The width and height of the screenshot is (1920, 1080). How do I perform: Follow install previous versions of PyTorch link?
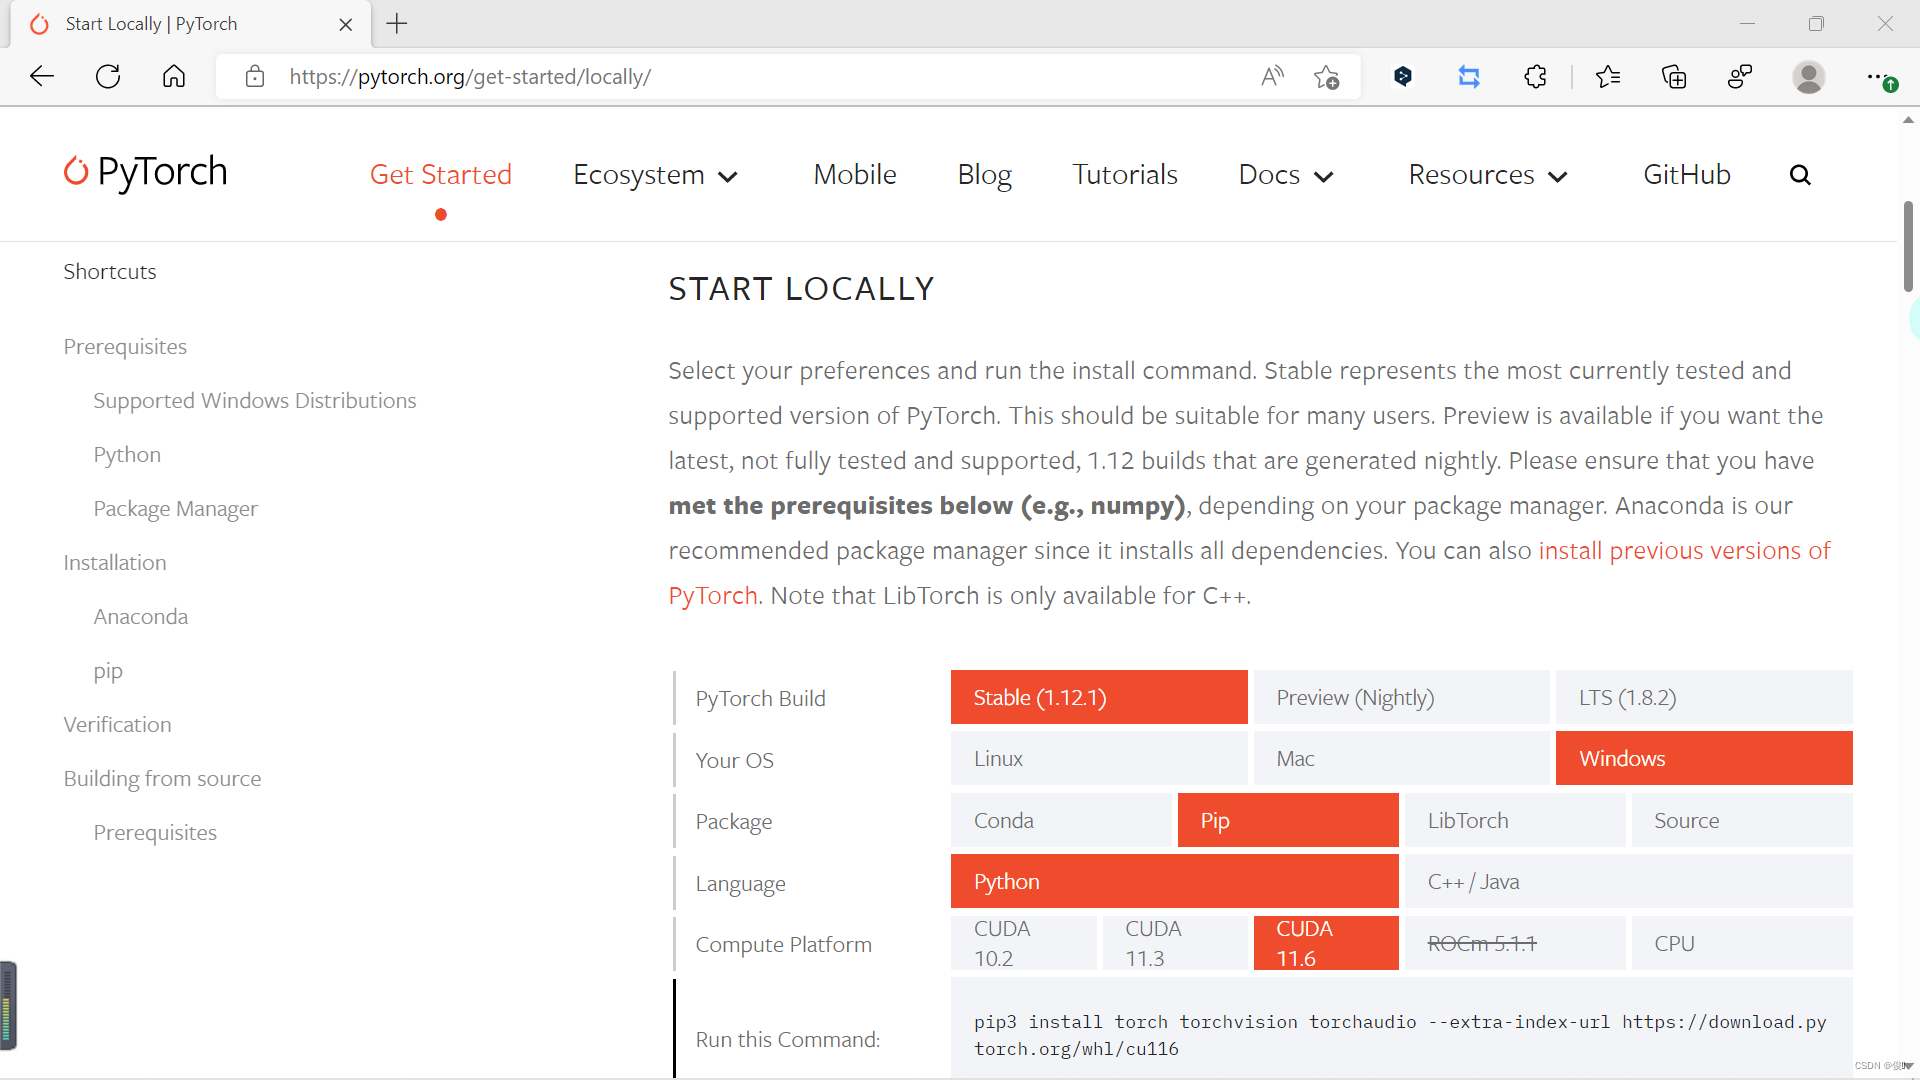tap(1683, 551)
